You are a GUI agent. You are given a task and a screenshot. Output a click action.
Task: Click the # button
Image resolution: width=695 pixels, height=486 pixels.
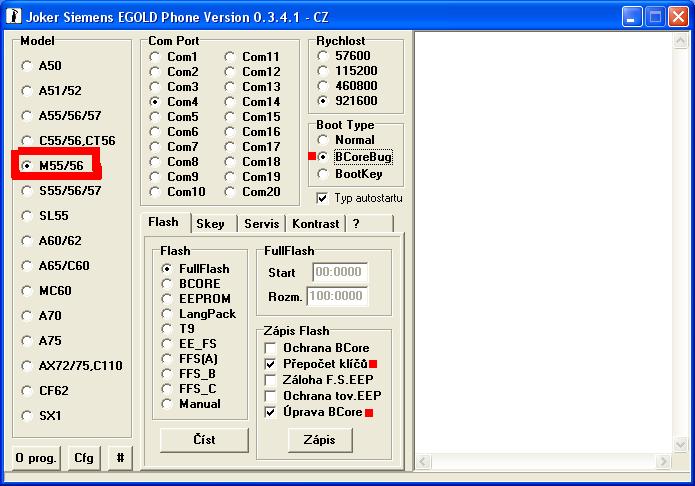120,458
